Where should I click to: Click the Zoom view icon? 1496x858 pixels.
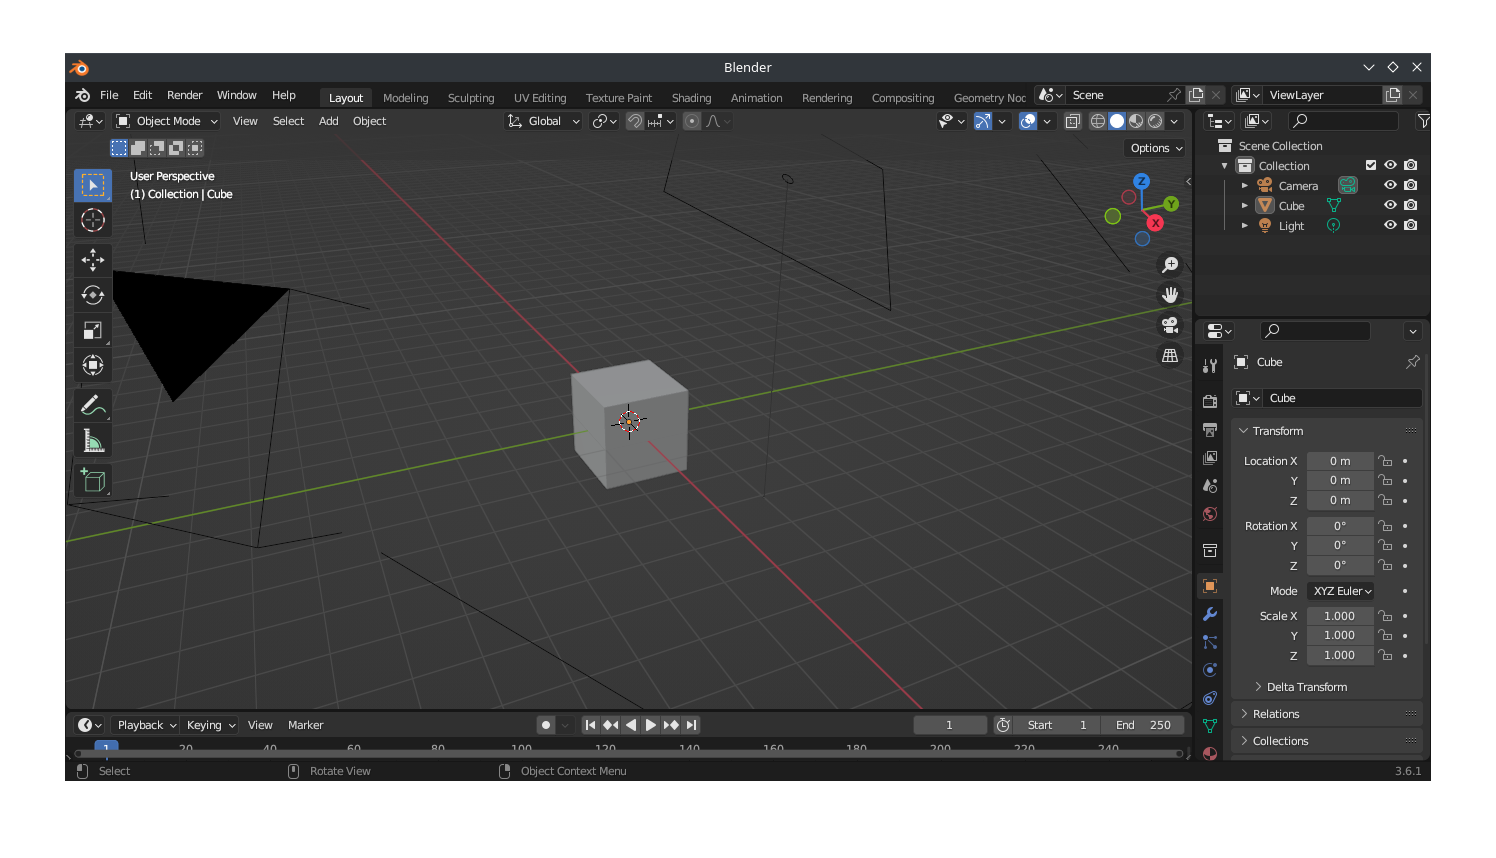coord(1170,265)
